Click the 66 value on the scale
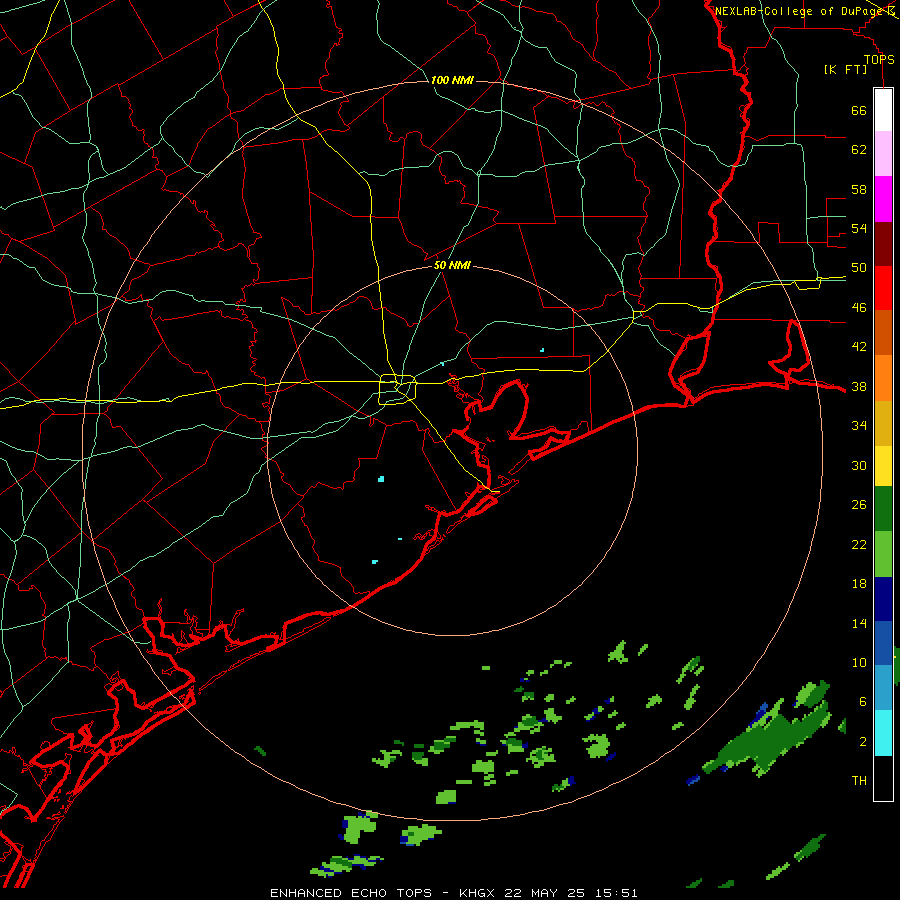The width and height of the screenshot is (900, 900). click(859, 110)
